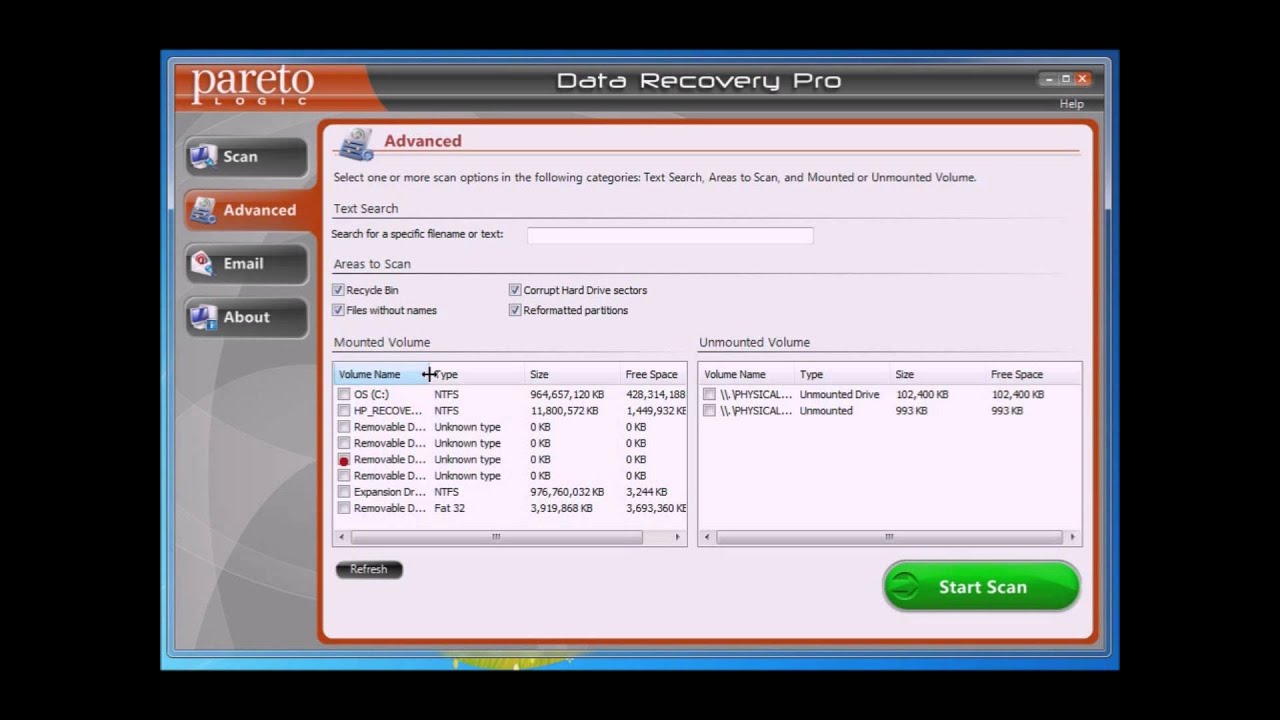The image size is (1280, 720).
Task: Close the Data Recovery Pro window
Action: click(x=1082, y=79)
